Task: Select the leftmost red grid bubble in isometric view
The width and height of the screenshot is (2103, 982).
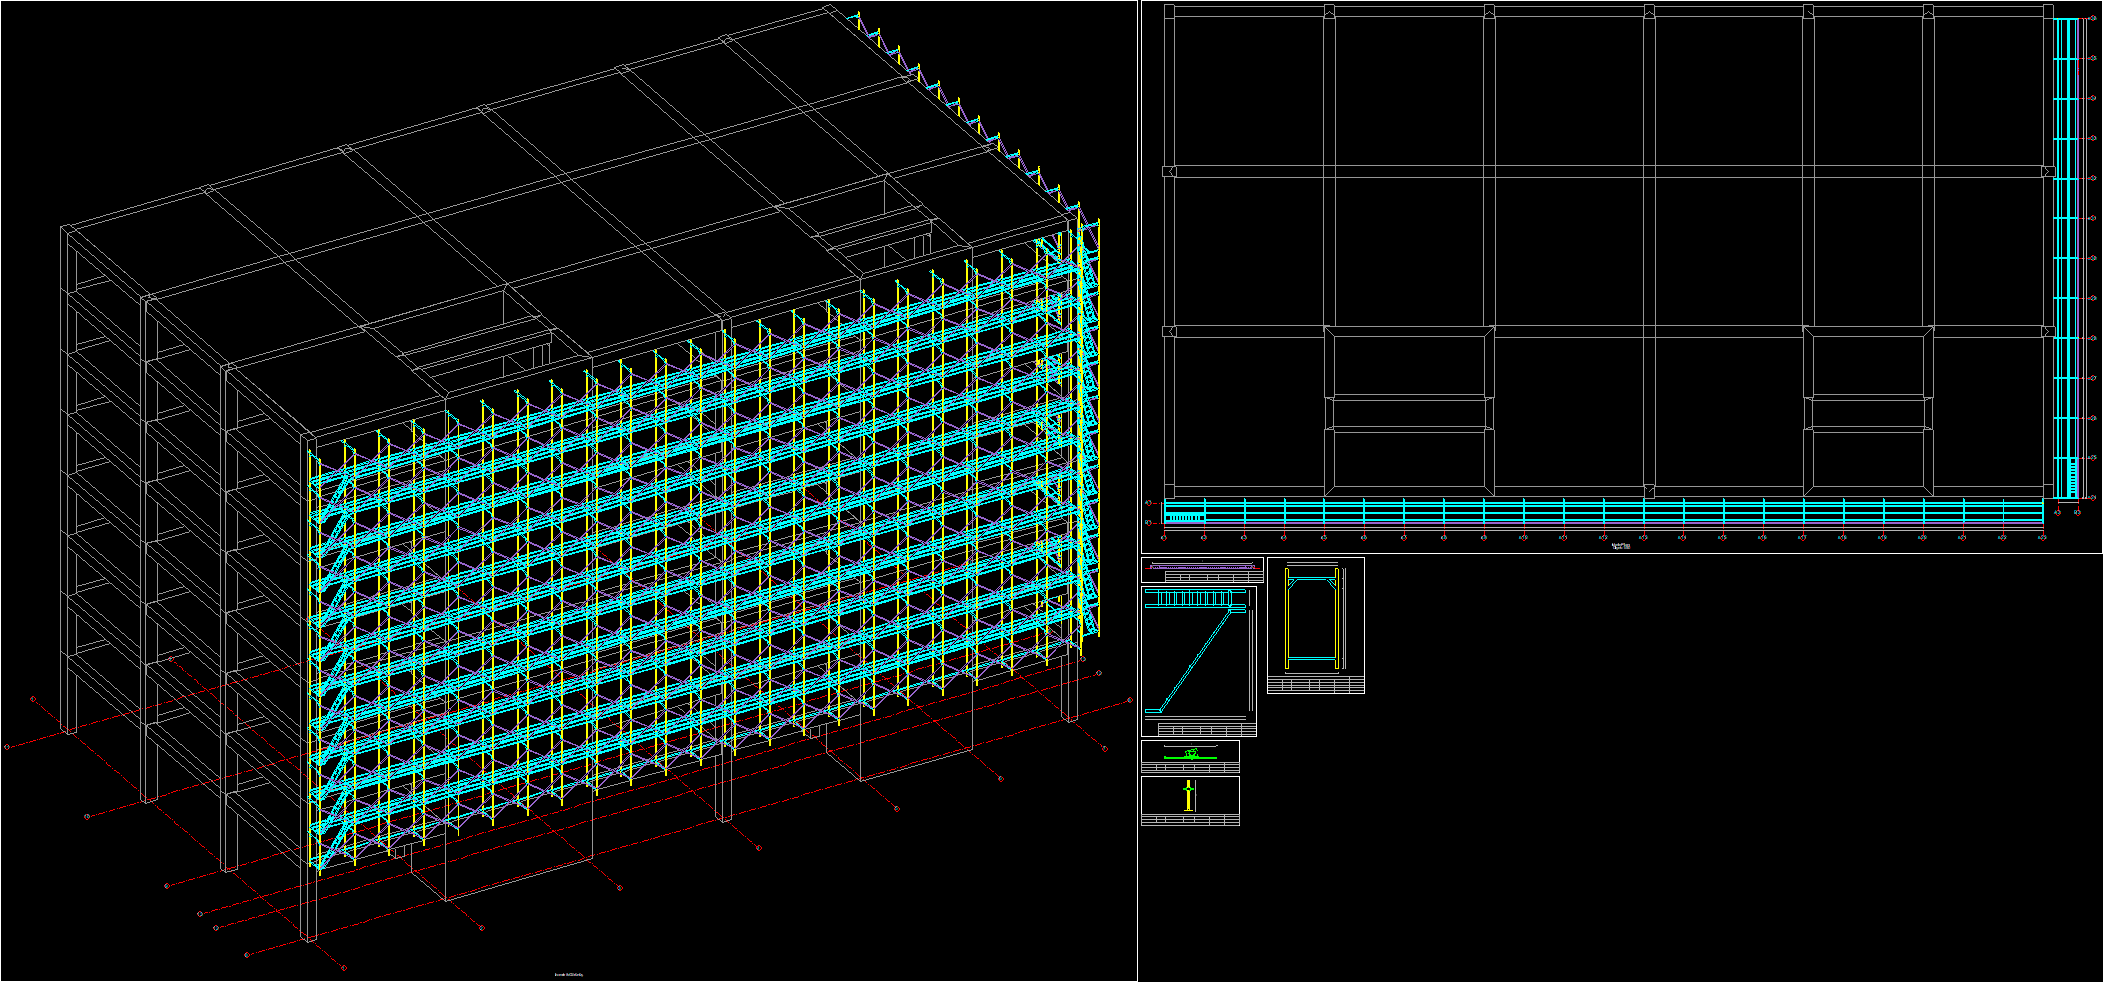Action: (7, 746)
